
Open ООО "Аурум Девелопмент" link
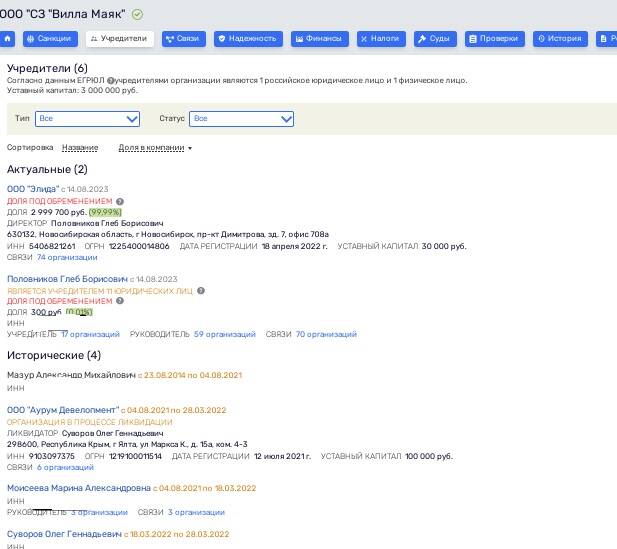(64, 410)
